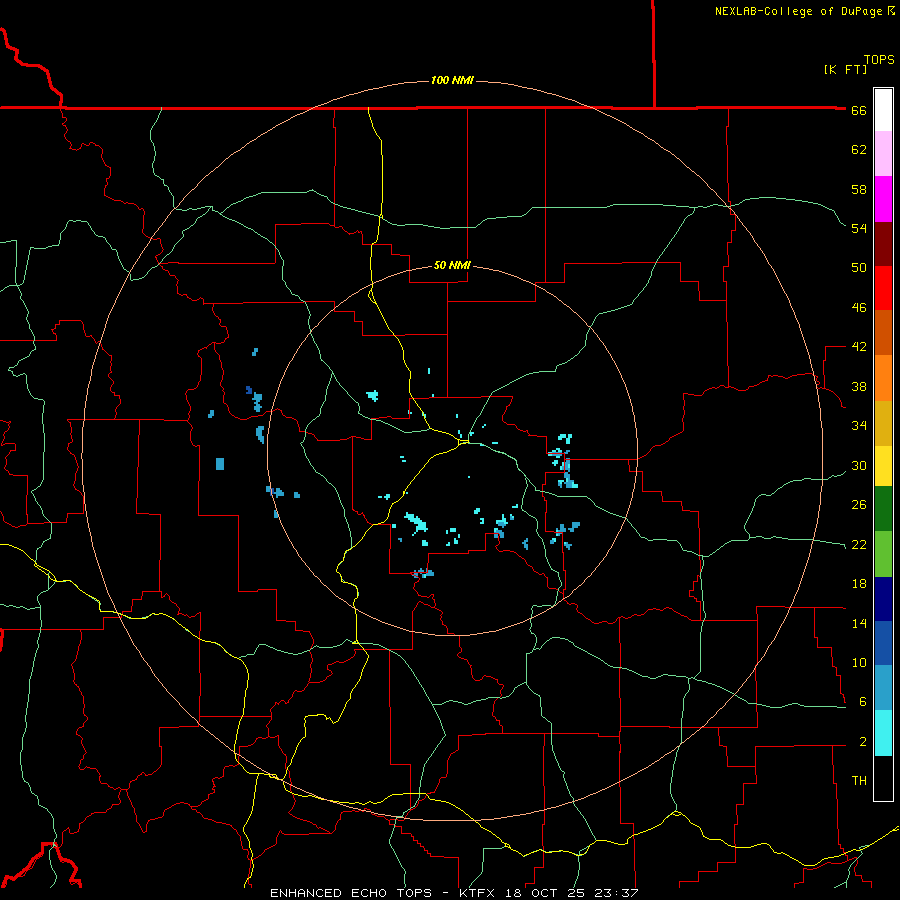900x900 pixels.
Task: Click the gold 38 kft legend swatch
Action: click(x=883, y=423)
